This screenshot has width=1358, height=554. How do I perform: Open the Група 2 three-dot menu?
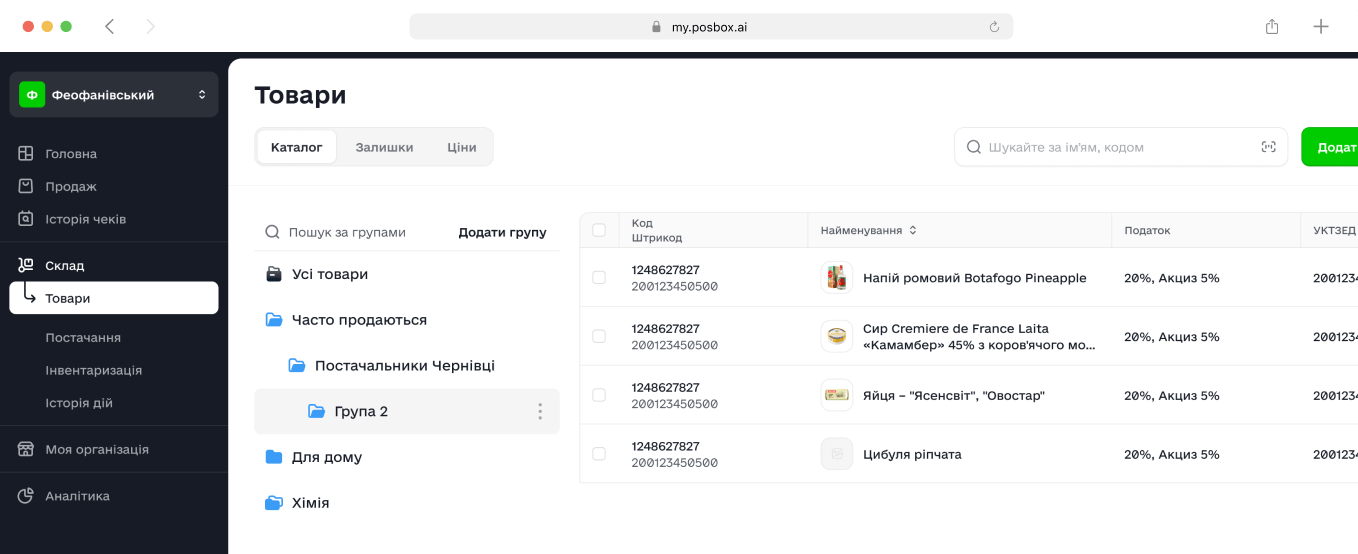point(540,411)
